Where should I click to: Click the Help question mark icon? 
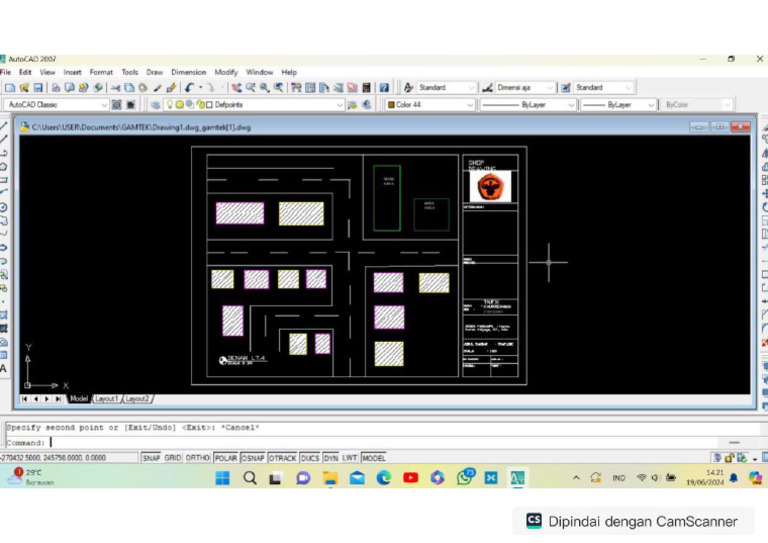point(384,88)
